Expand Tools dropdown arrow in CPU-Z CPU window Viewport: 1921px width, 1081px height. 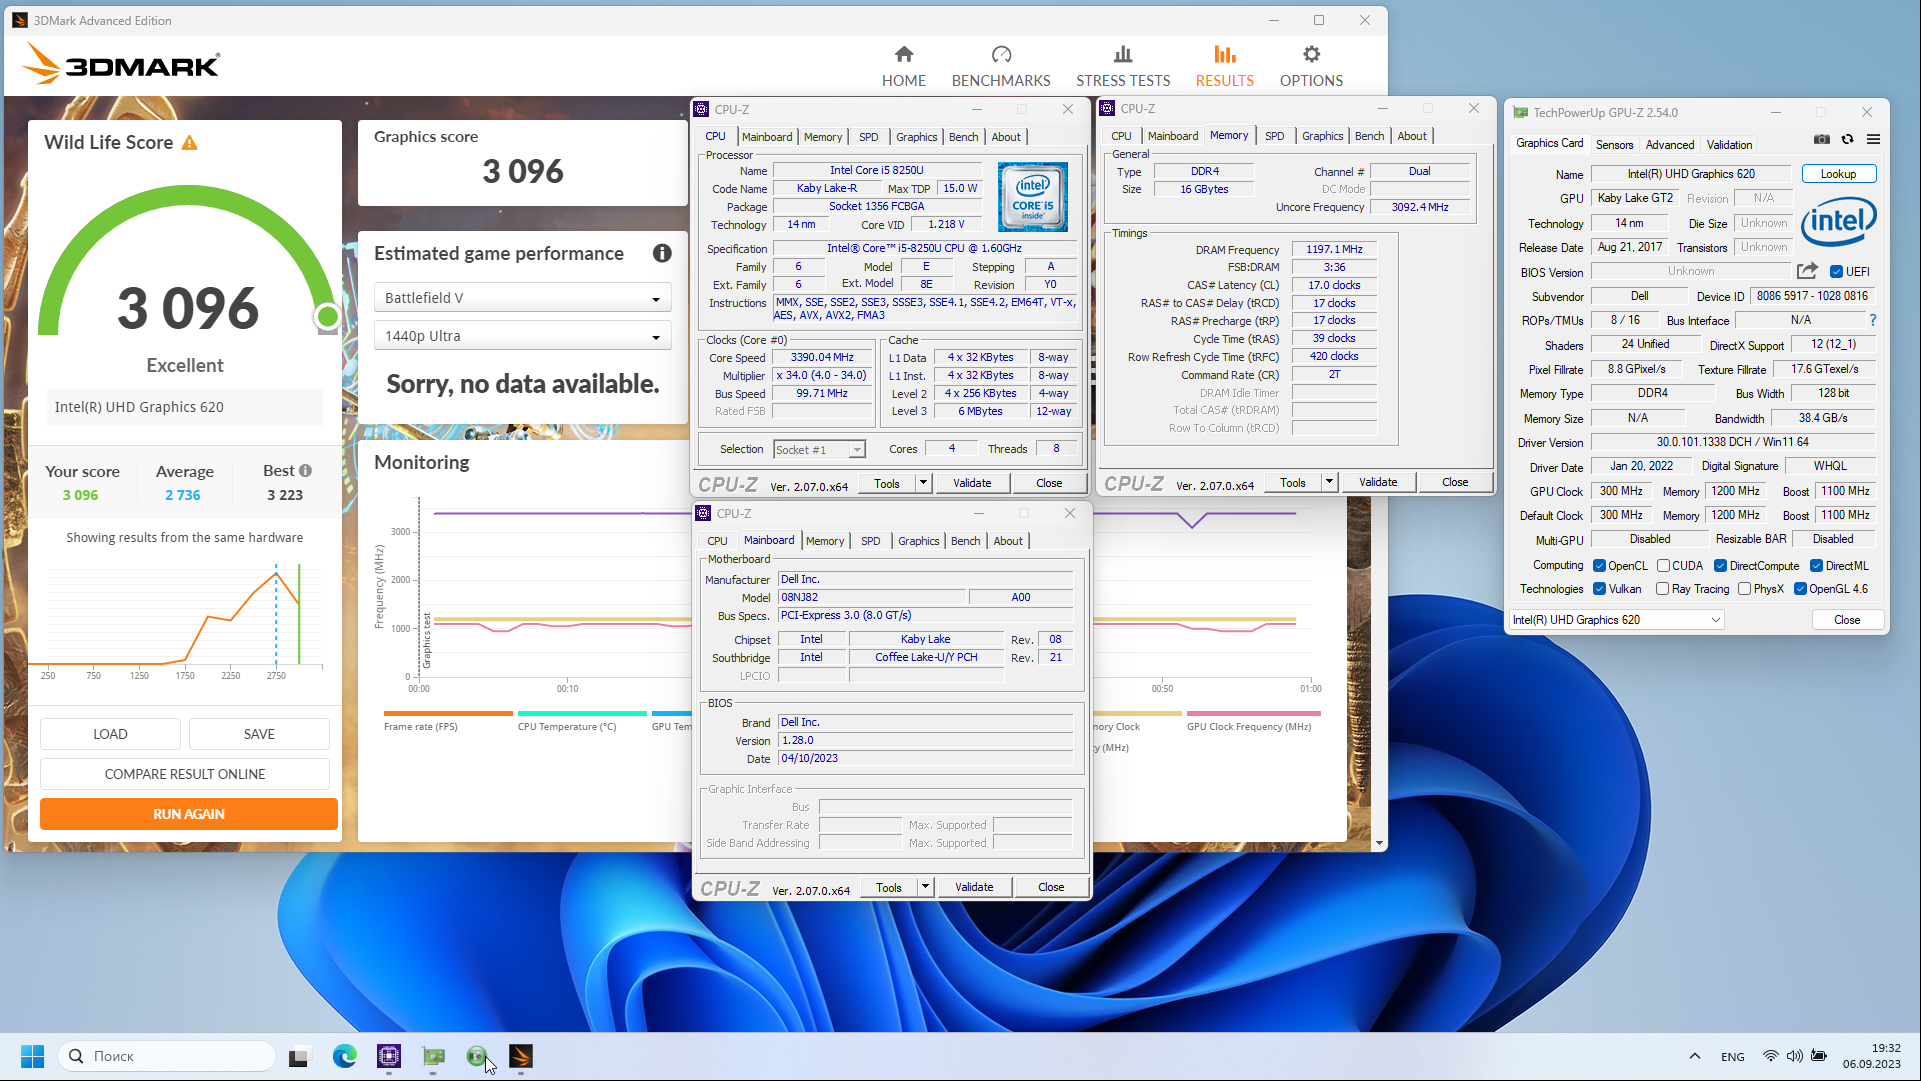(923, 483)
